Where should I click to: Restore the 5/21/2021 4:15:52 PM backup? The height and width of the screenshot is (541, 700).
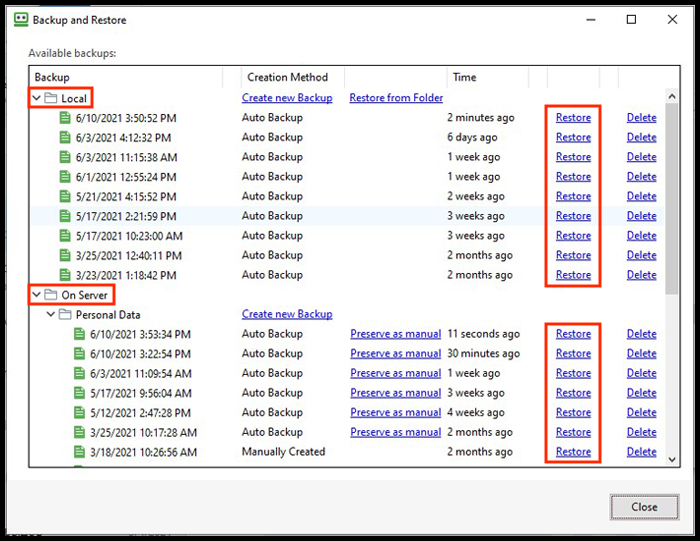coord(573,196)
